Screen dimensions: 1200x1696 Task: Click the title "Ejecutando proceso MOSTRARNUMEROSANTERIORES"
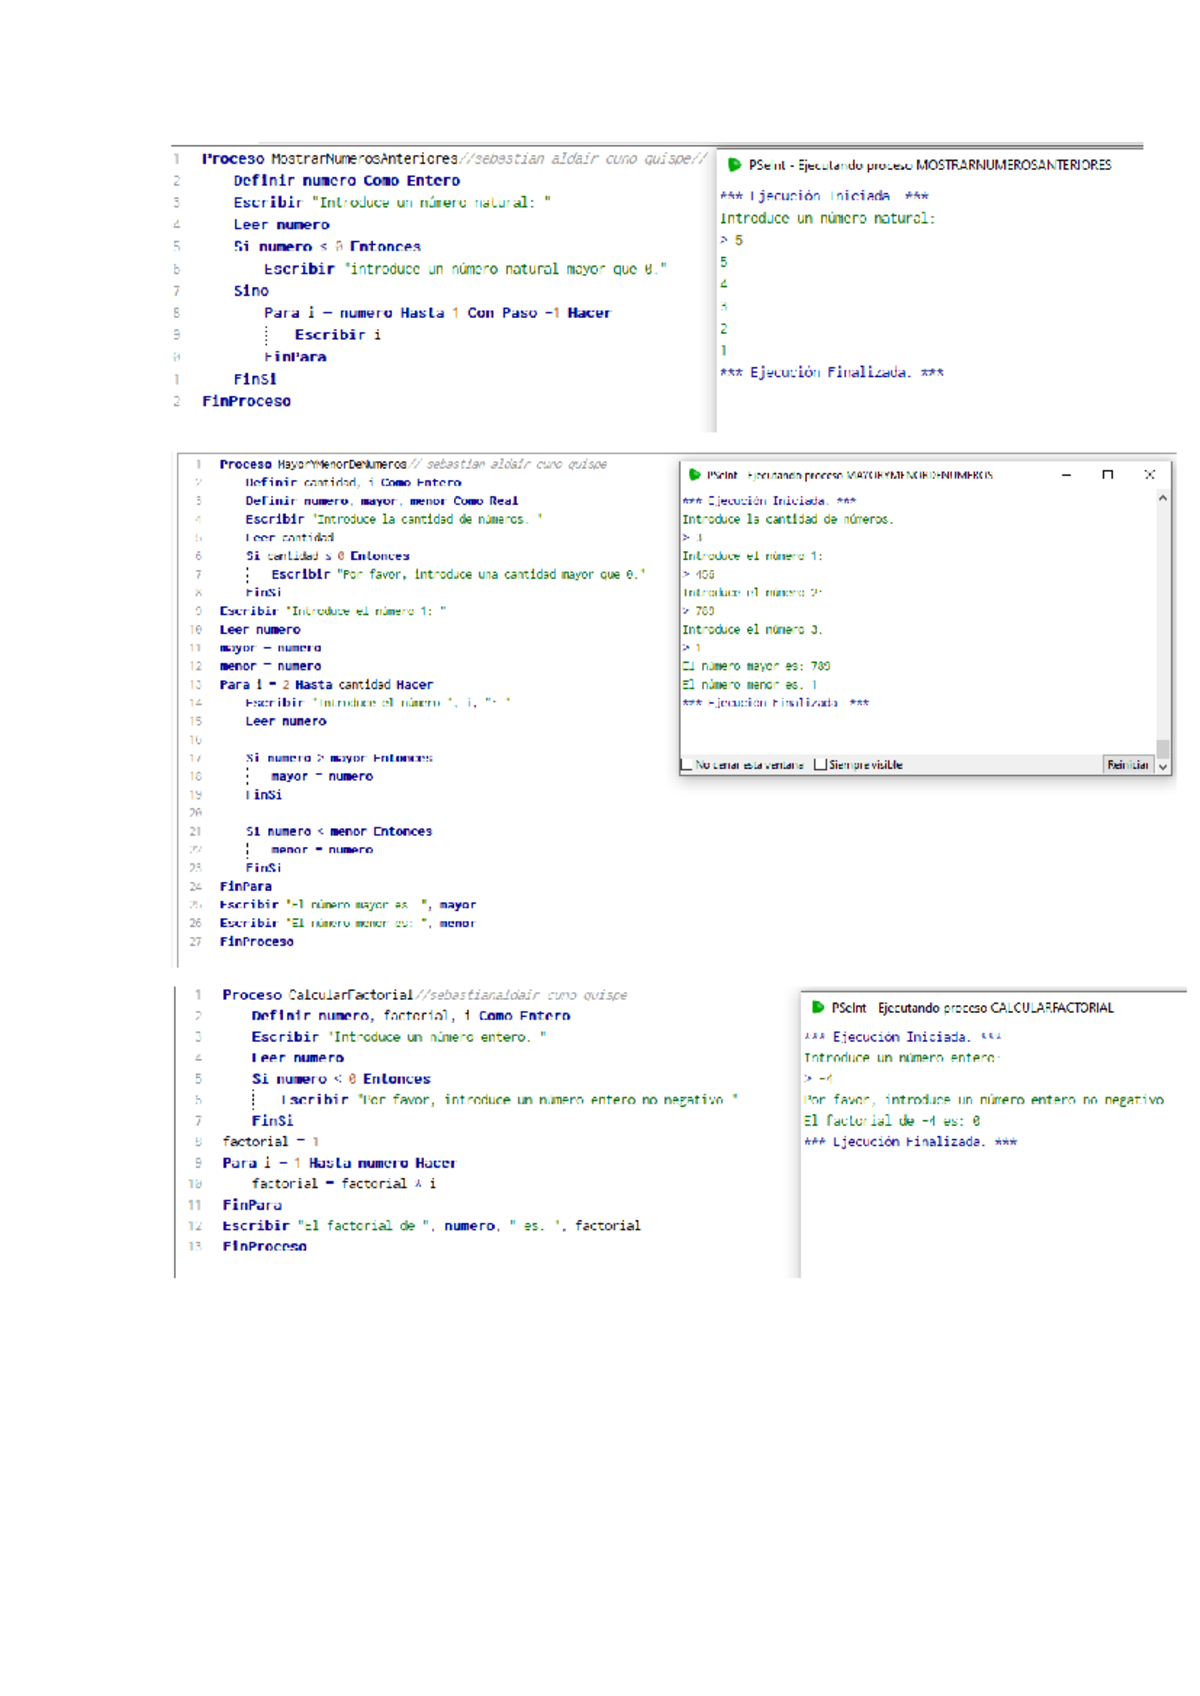click(954, 165)
